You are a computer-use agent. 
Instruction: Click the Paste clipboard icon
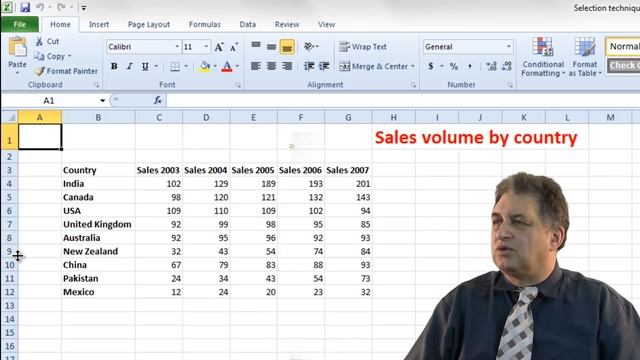coord(18,48)
